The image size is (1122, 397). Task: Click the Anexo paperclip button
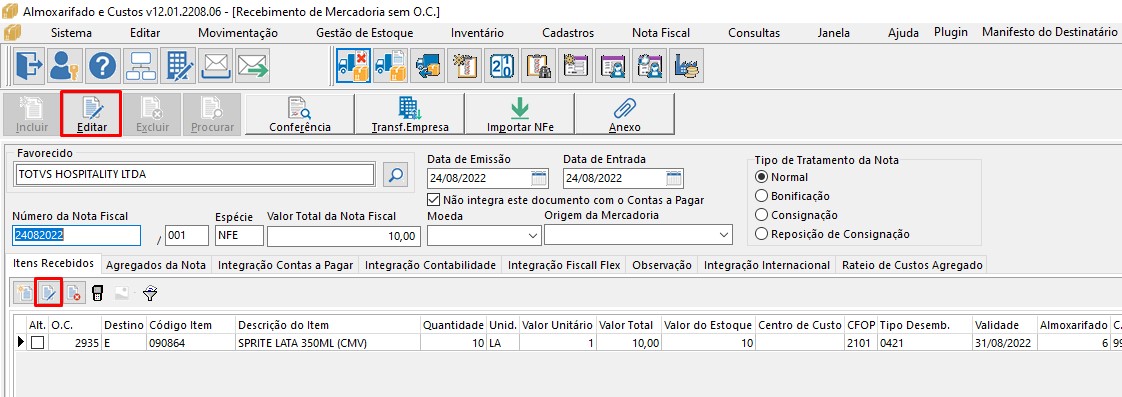[625, 114]
